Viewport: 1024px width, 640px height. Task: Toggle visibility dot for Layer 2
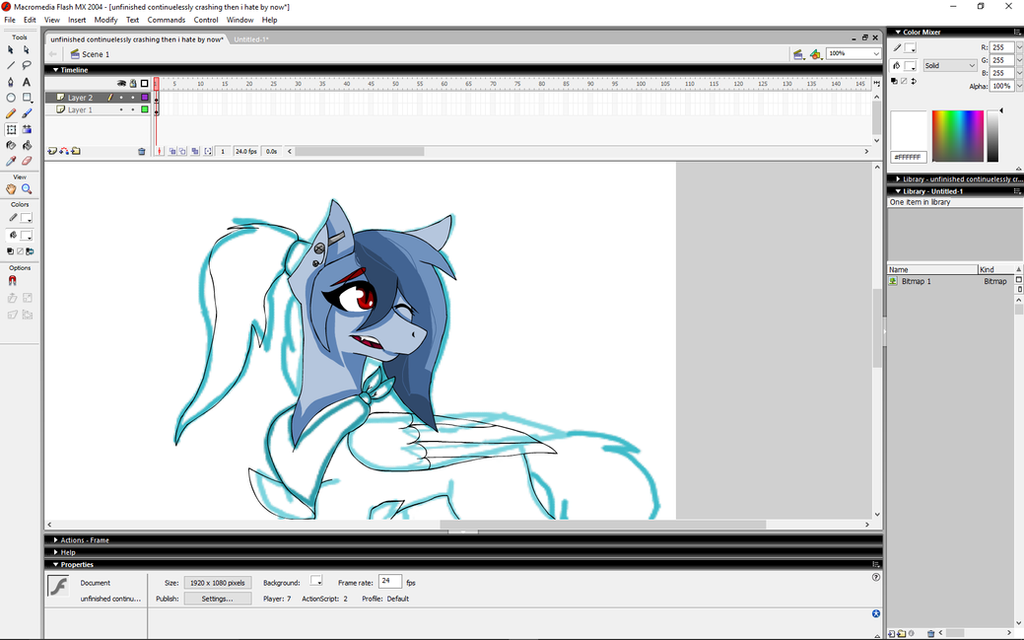point(121,97)
